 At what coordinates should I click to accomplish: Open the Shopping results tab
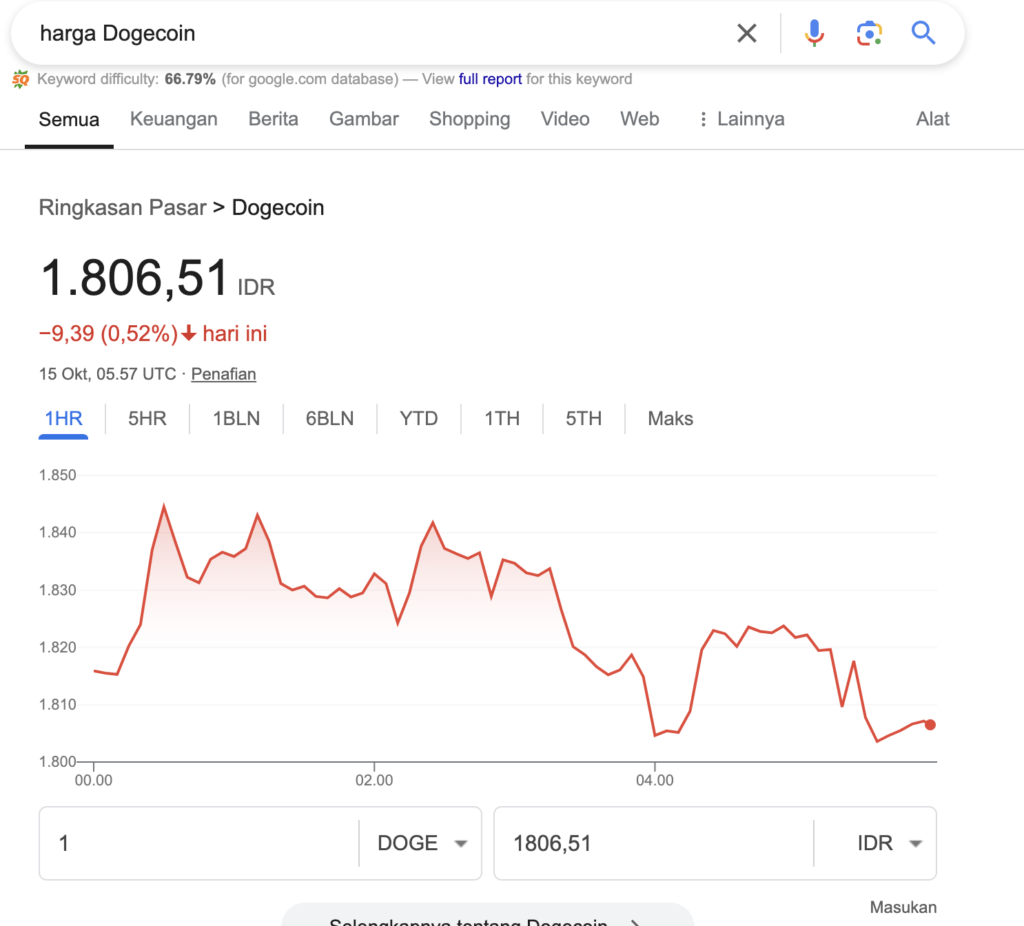[x=470, y=119]
